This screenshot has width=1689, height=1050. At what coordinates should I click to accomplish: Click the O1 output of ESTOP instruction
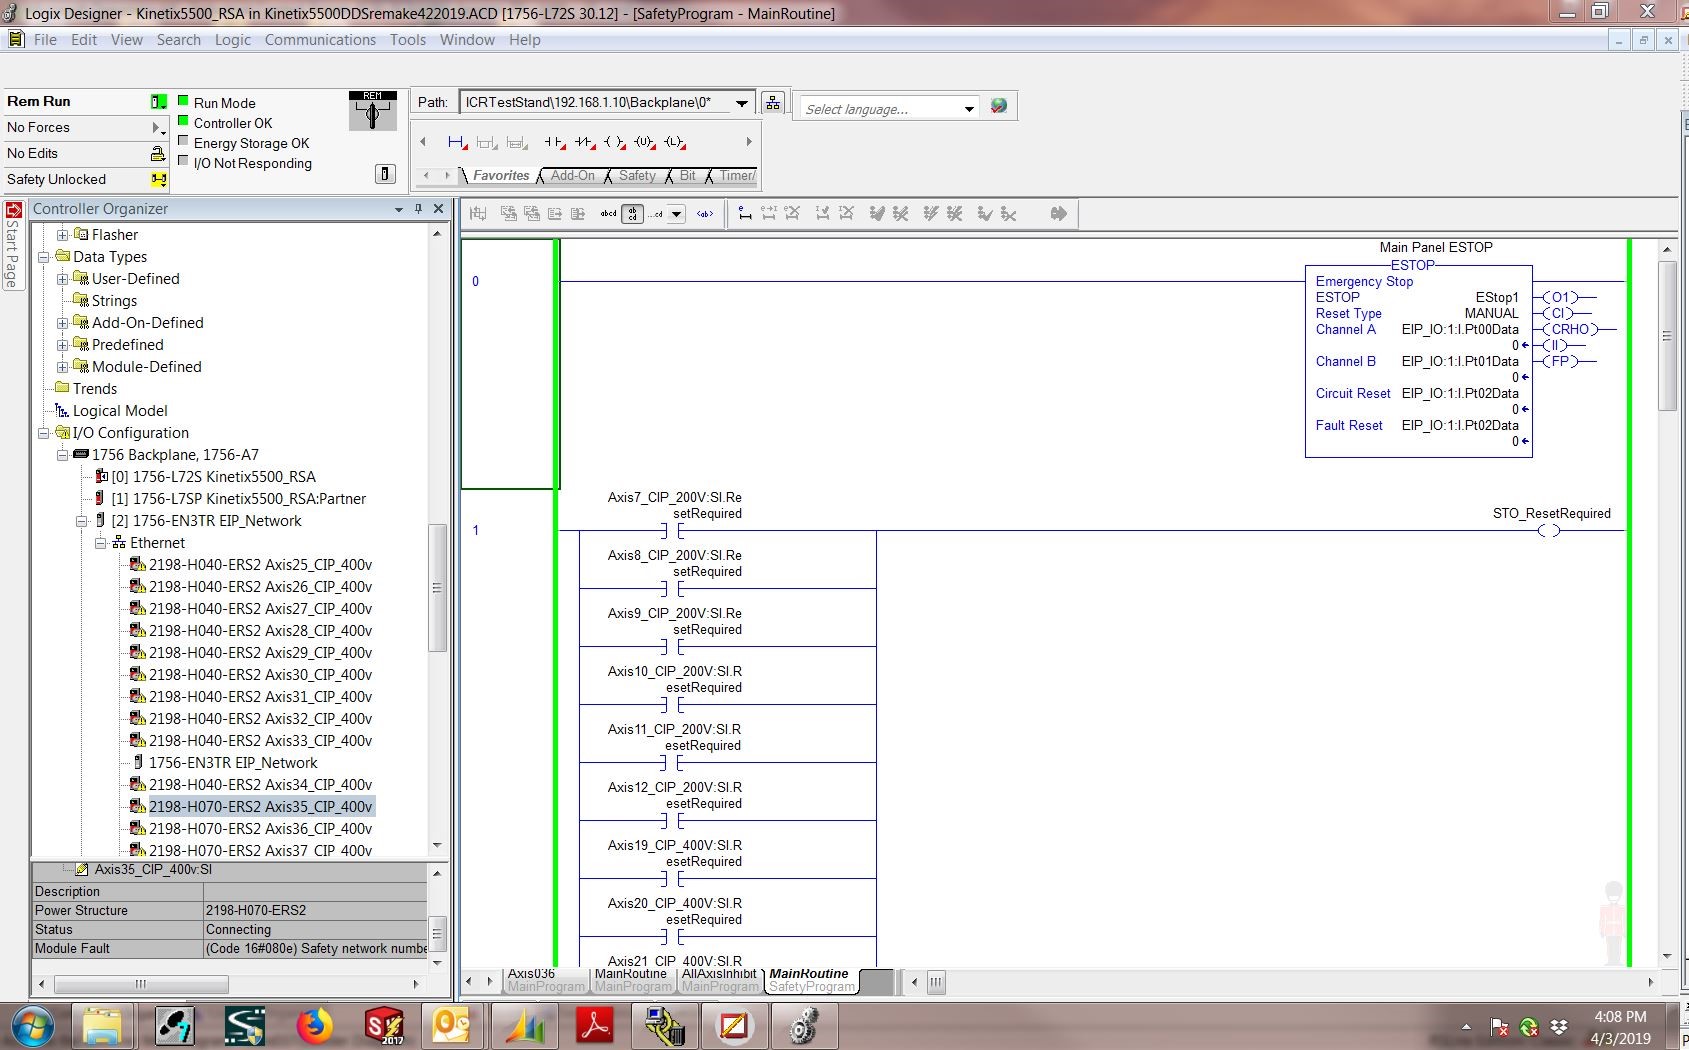(1560, 297)
